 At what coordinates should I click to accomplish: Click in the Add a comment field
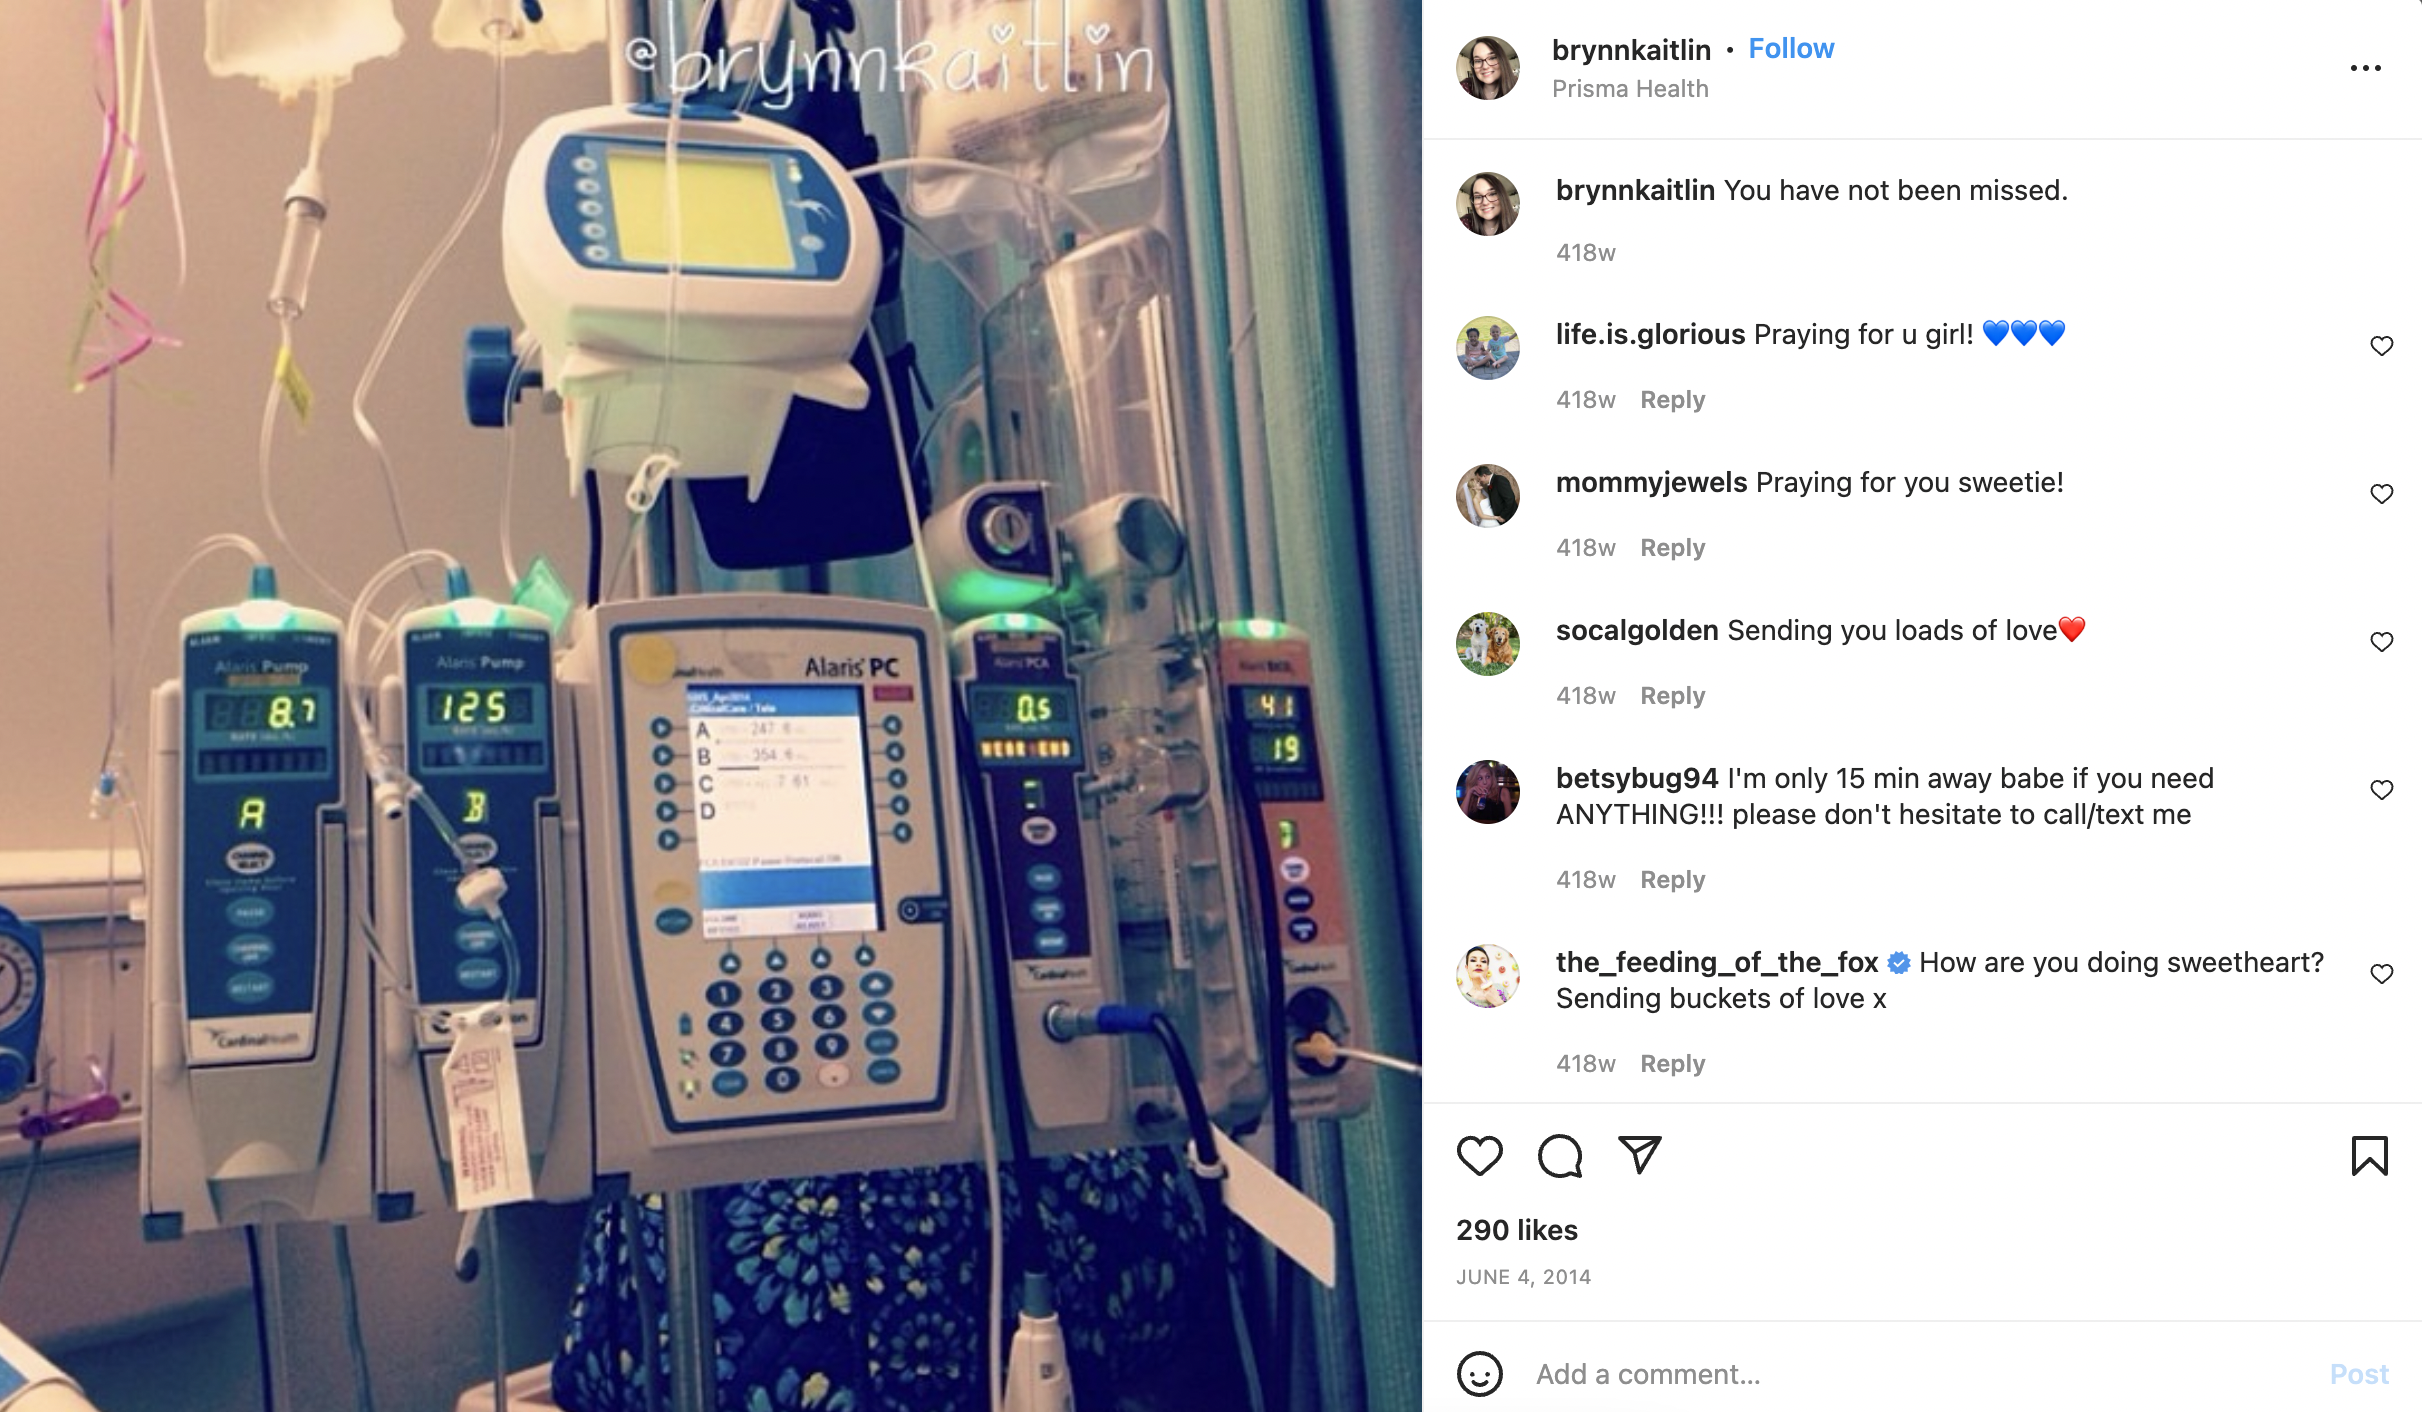tap(1920, 1374)
